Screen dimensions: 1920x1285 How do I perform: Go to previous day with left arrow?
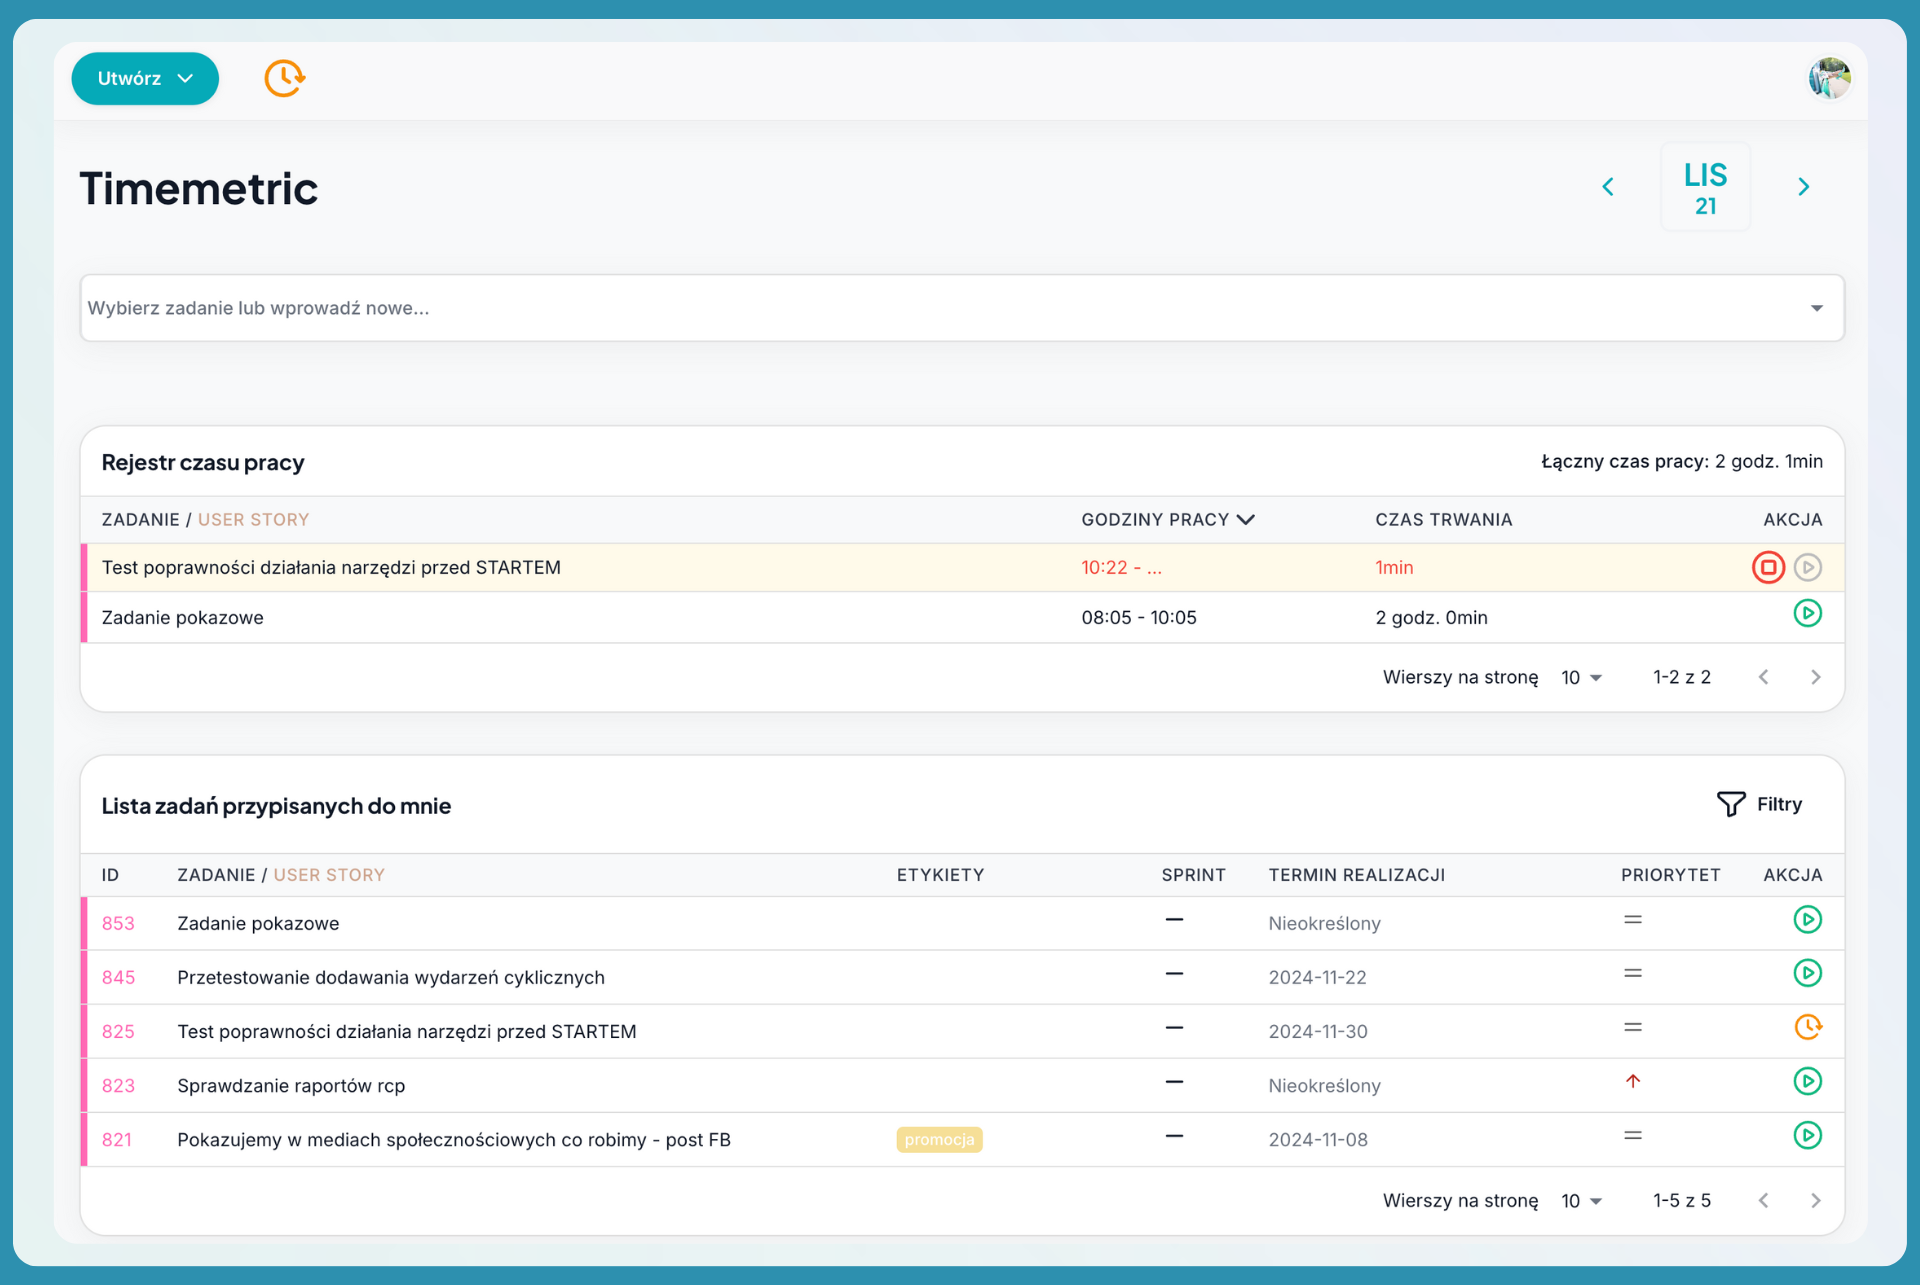pyautogui.click(x=1608, y=187)
